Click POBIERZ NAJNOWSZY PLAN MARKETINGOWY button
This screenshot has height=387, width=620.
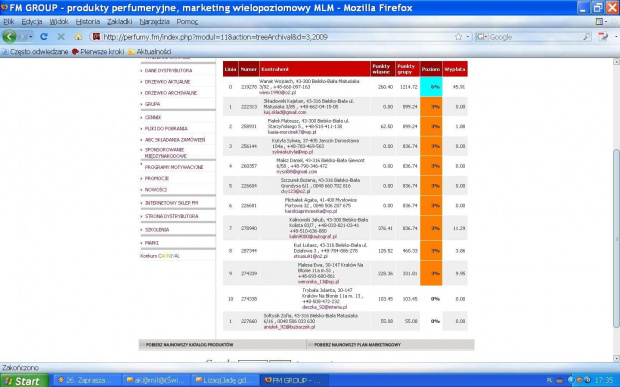click(x=391, y=345)
